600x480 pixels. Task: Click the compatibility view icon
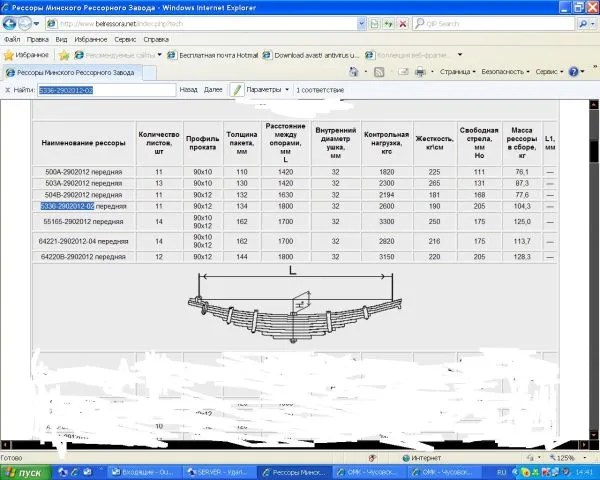375,24
